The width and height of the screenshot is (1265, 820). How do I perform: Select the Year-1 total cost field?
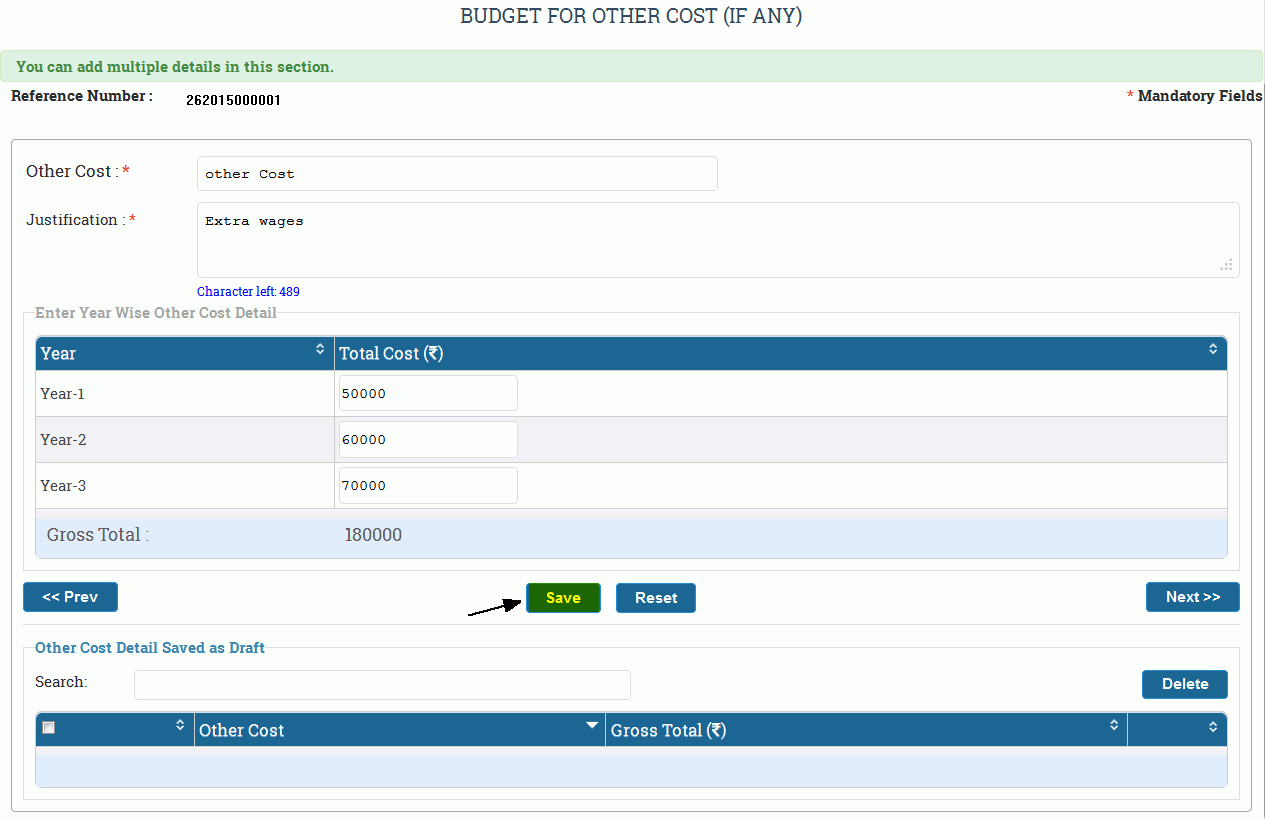pyautogui.click(x=428, y=393)
